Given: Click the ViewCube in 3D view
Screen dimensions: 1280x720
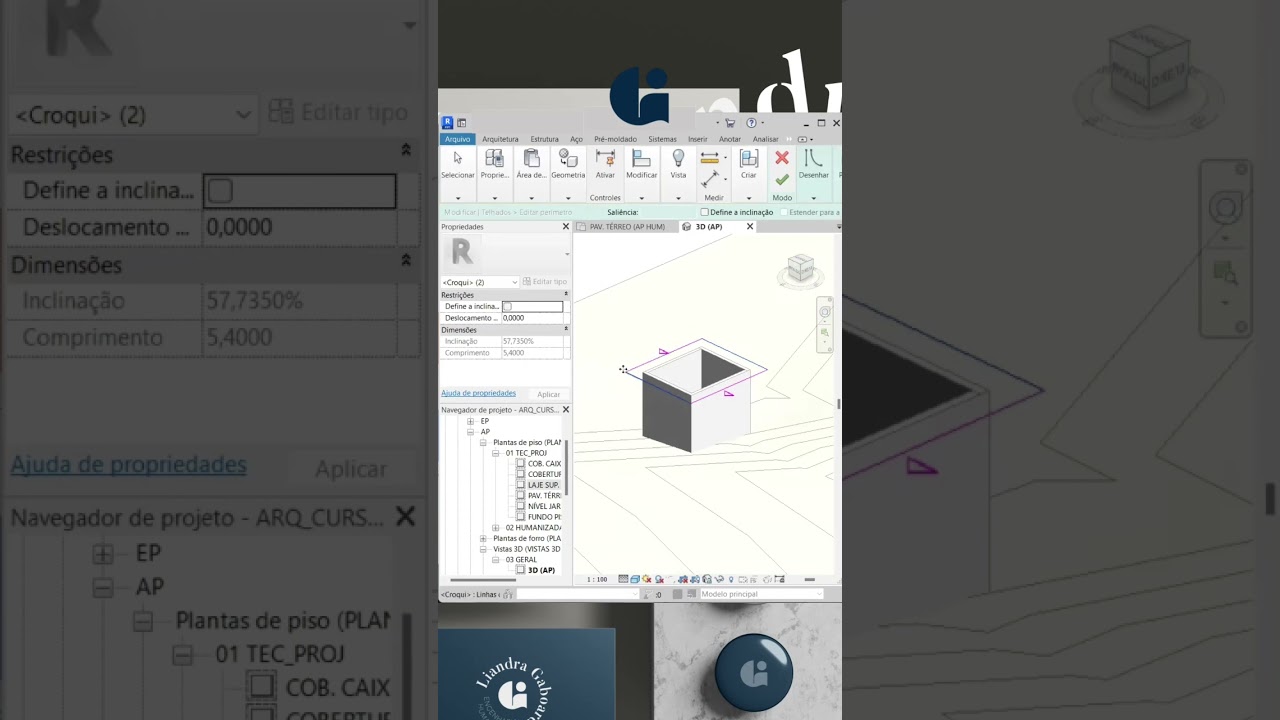Looking at the screenshot, I should click(x=800, y=267).
